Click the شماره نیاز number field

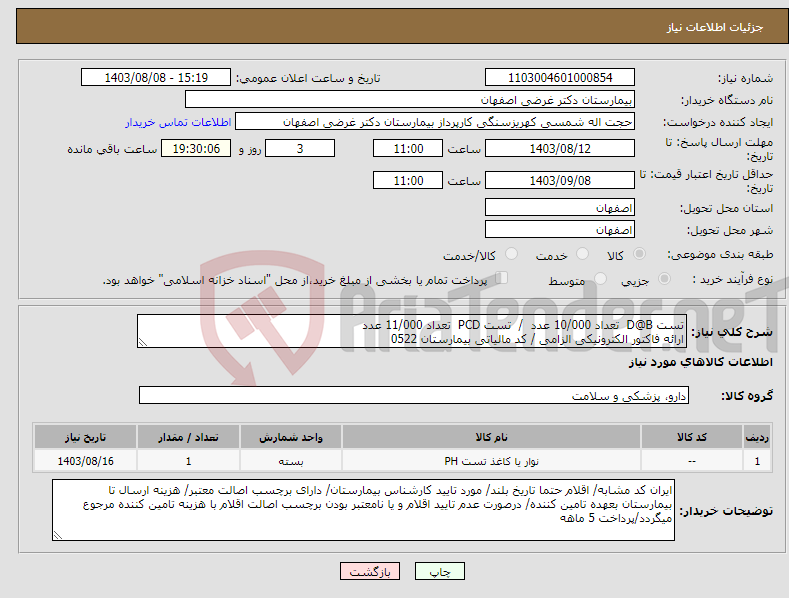(x=560, y=78)
